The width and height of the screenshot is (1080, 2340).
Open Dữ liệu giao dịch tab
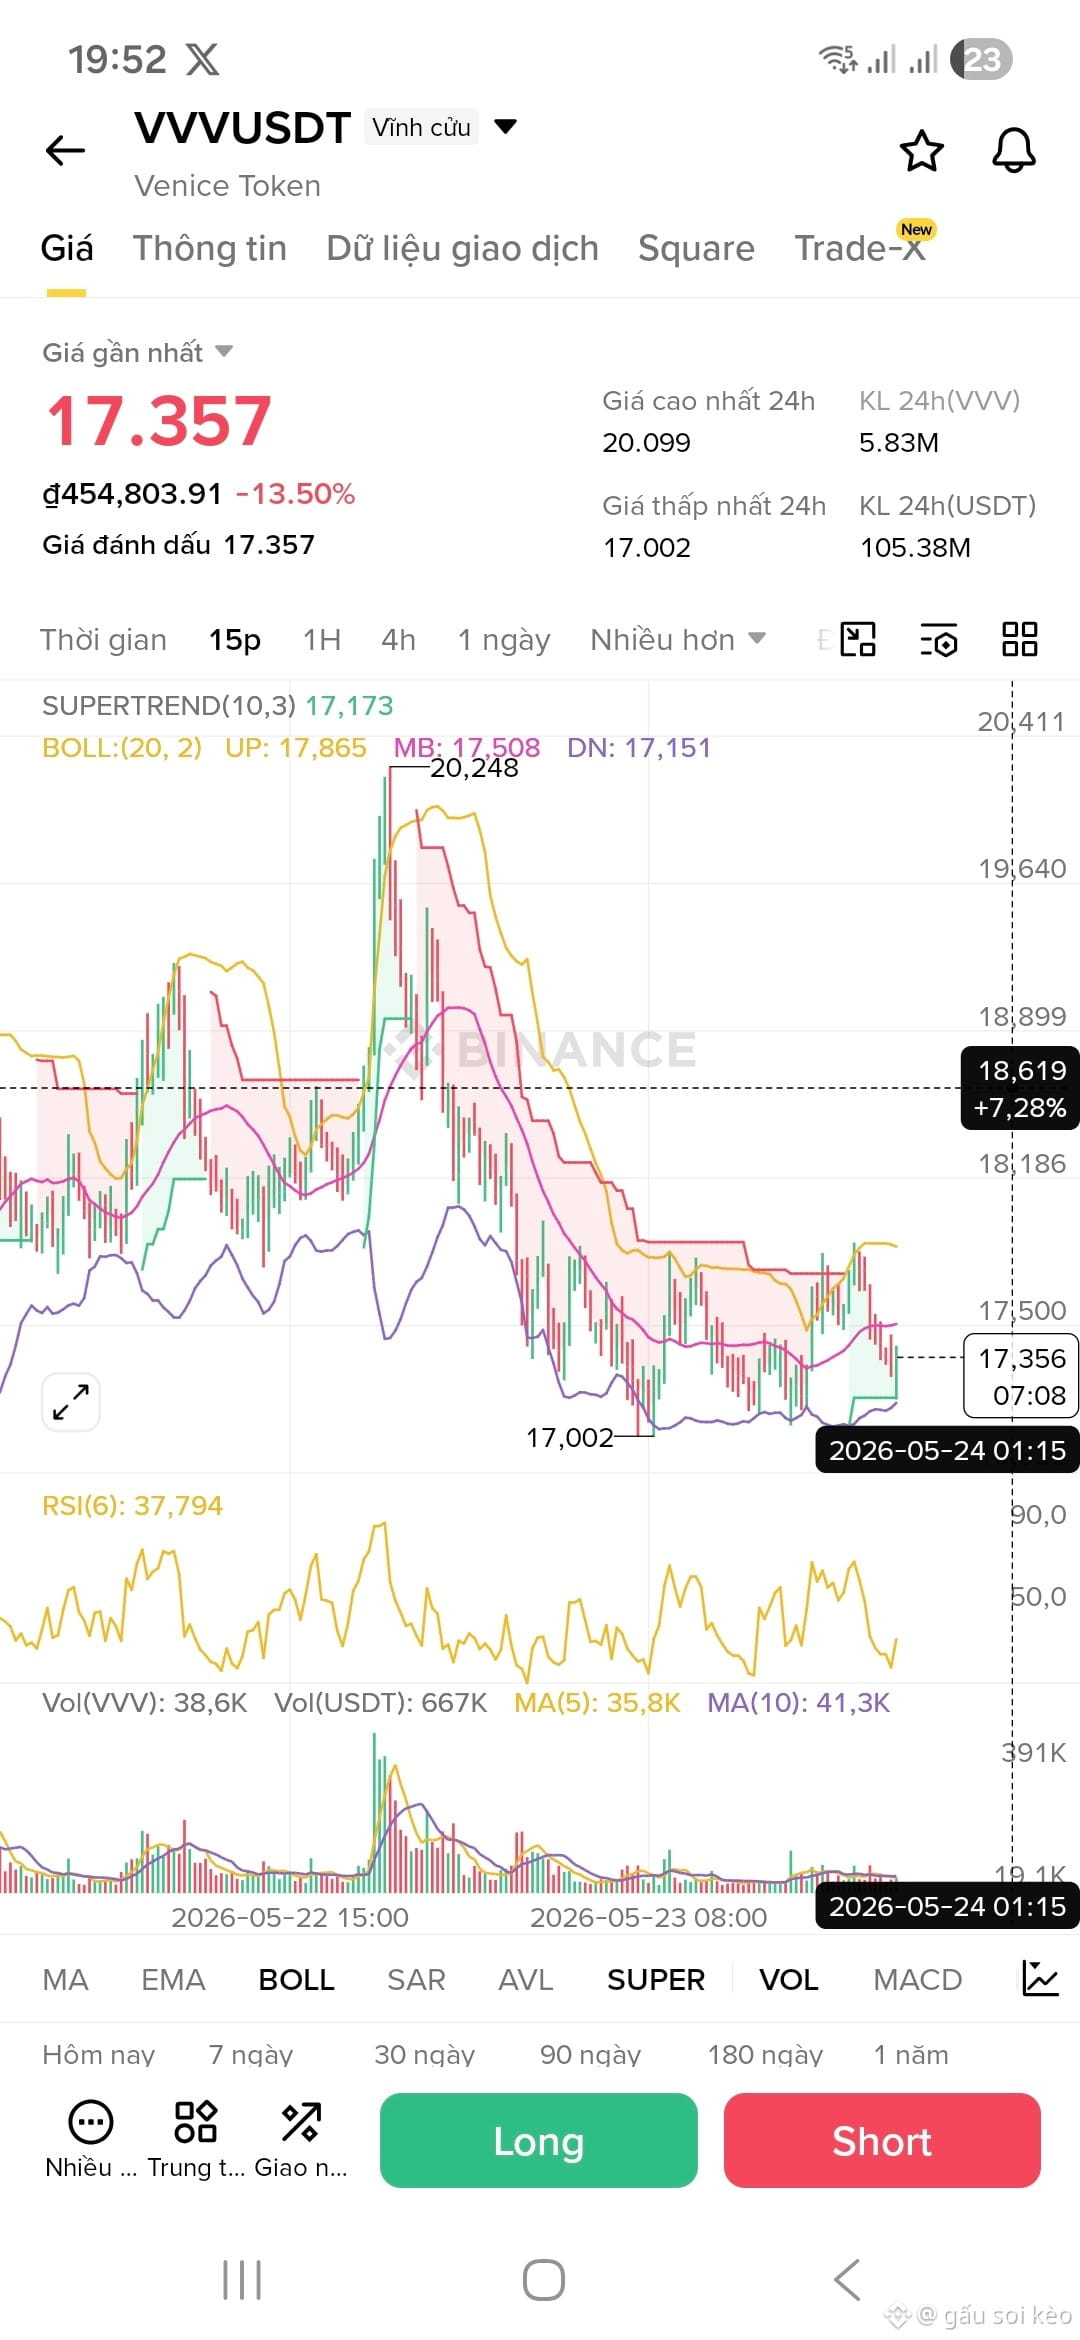point(462,248)
